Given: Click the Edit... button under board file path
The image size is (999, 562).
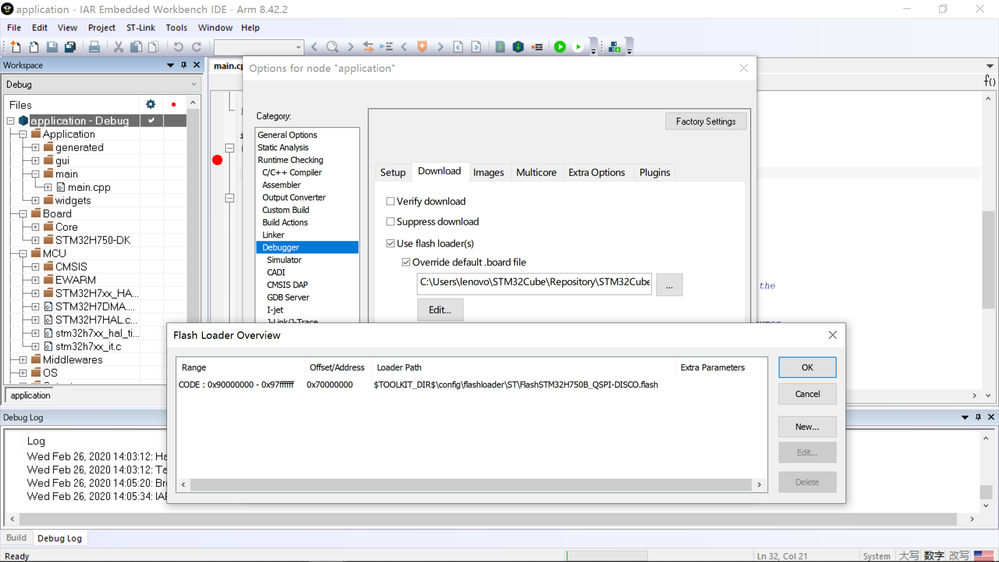Looking at the screenshot, I should coord(440,310).
